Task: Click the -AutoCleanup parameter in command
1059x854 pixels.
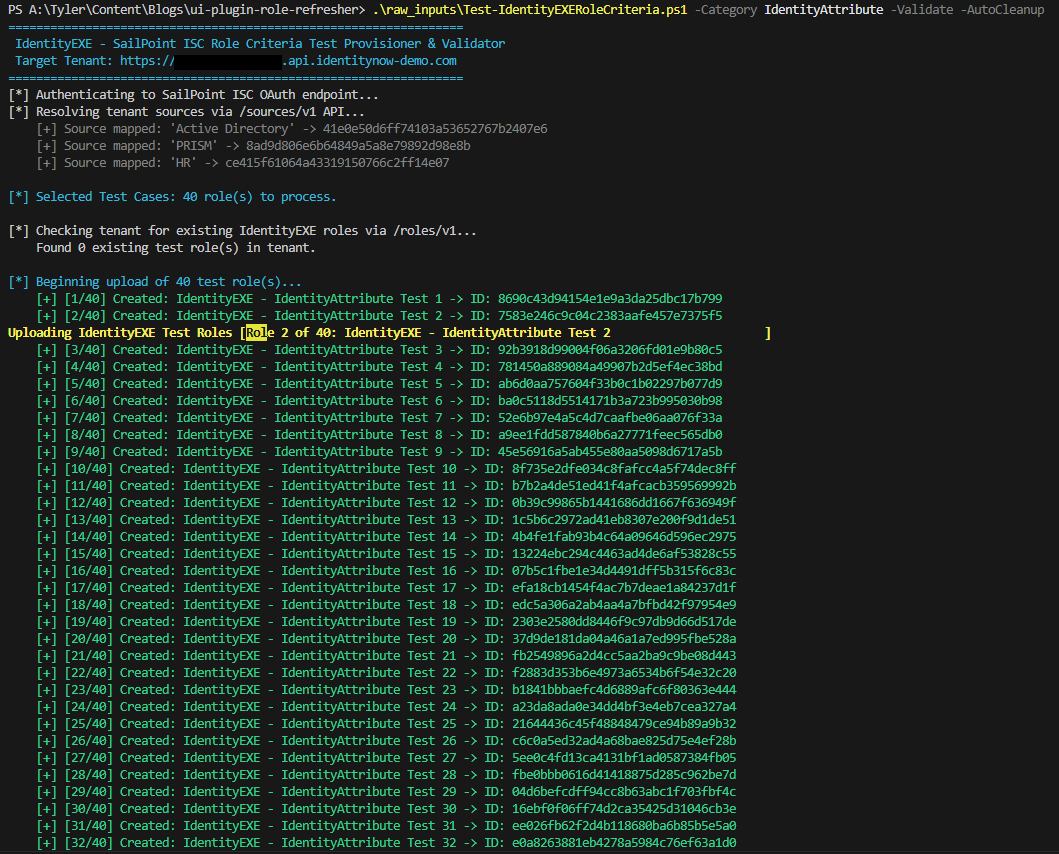Action: (1002, 10)
